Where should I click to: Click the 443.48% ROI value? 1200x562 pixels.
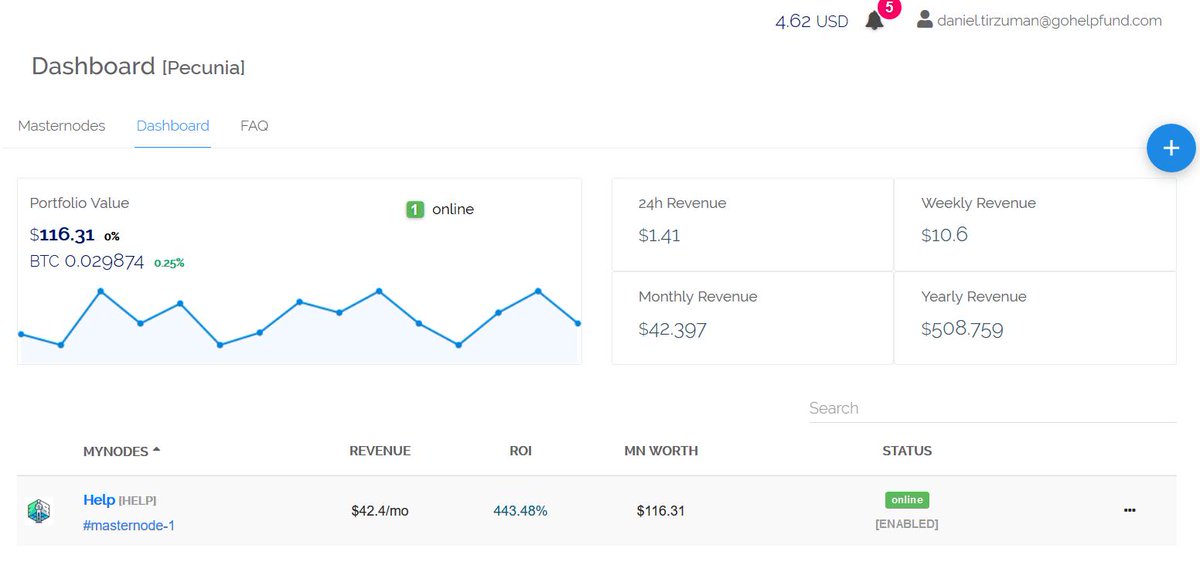pyautogui.click(x=520, y=511)
